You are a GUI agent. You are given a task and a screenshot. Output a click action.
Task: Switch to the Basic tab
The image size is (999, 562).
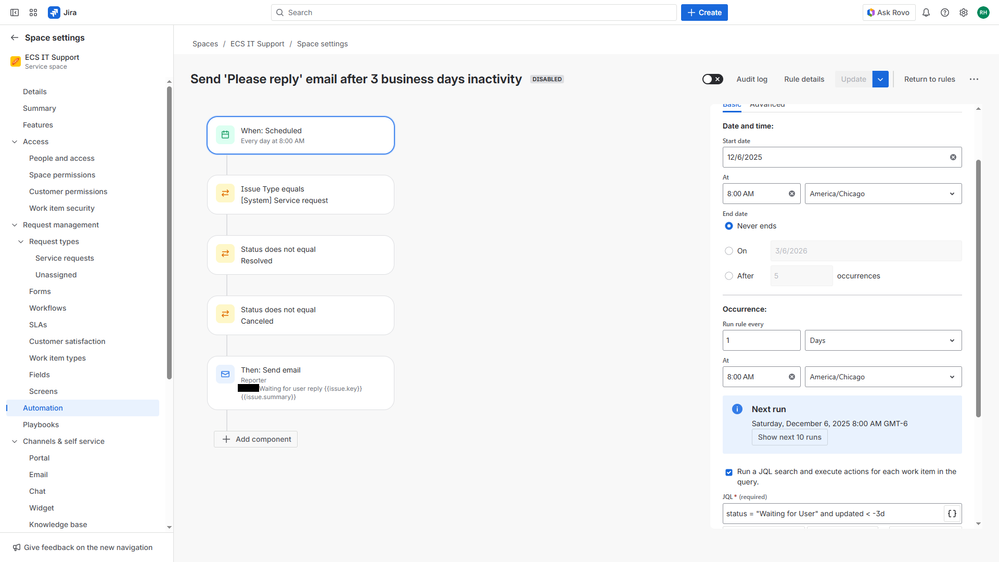click(x=731, y=105)
